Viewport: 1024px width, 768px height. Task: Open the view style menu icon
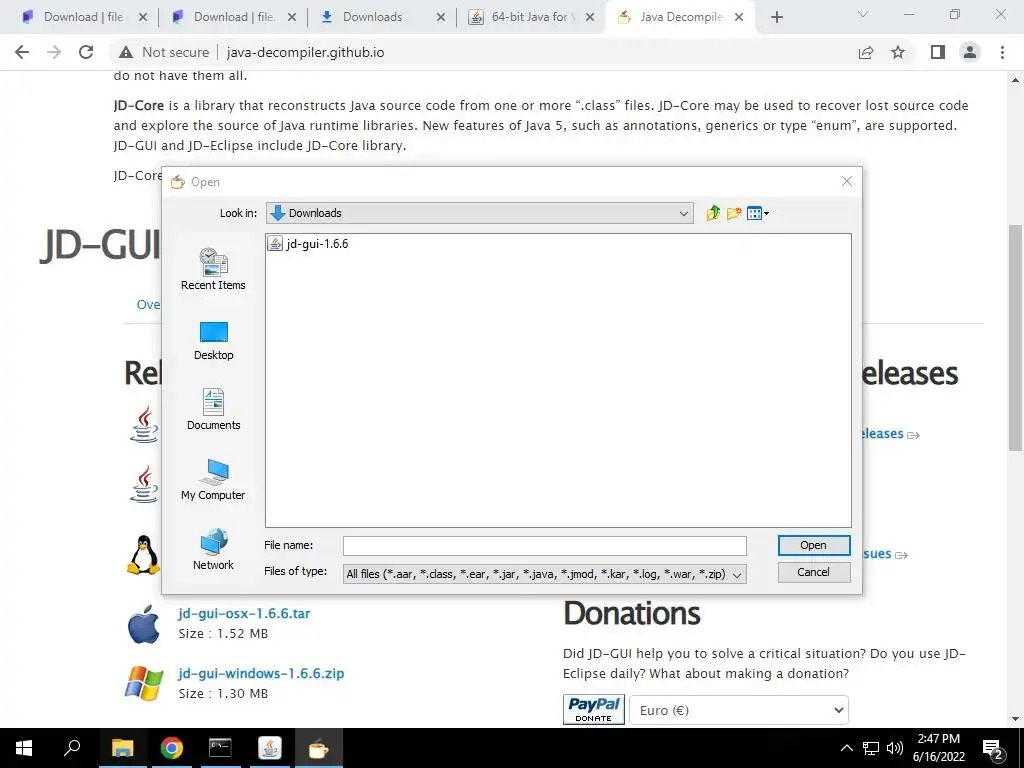(x=758, y=213)
